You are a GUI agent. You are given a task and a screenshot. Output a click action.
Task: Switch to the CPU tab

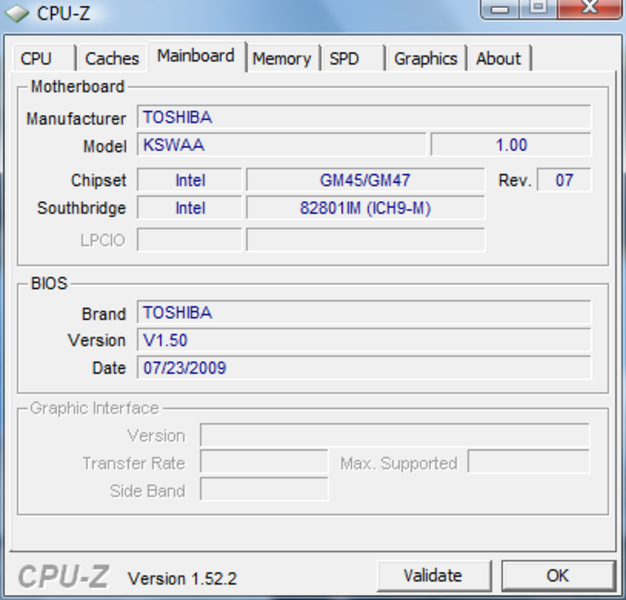pos(44,58)
